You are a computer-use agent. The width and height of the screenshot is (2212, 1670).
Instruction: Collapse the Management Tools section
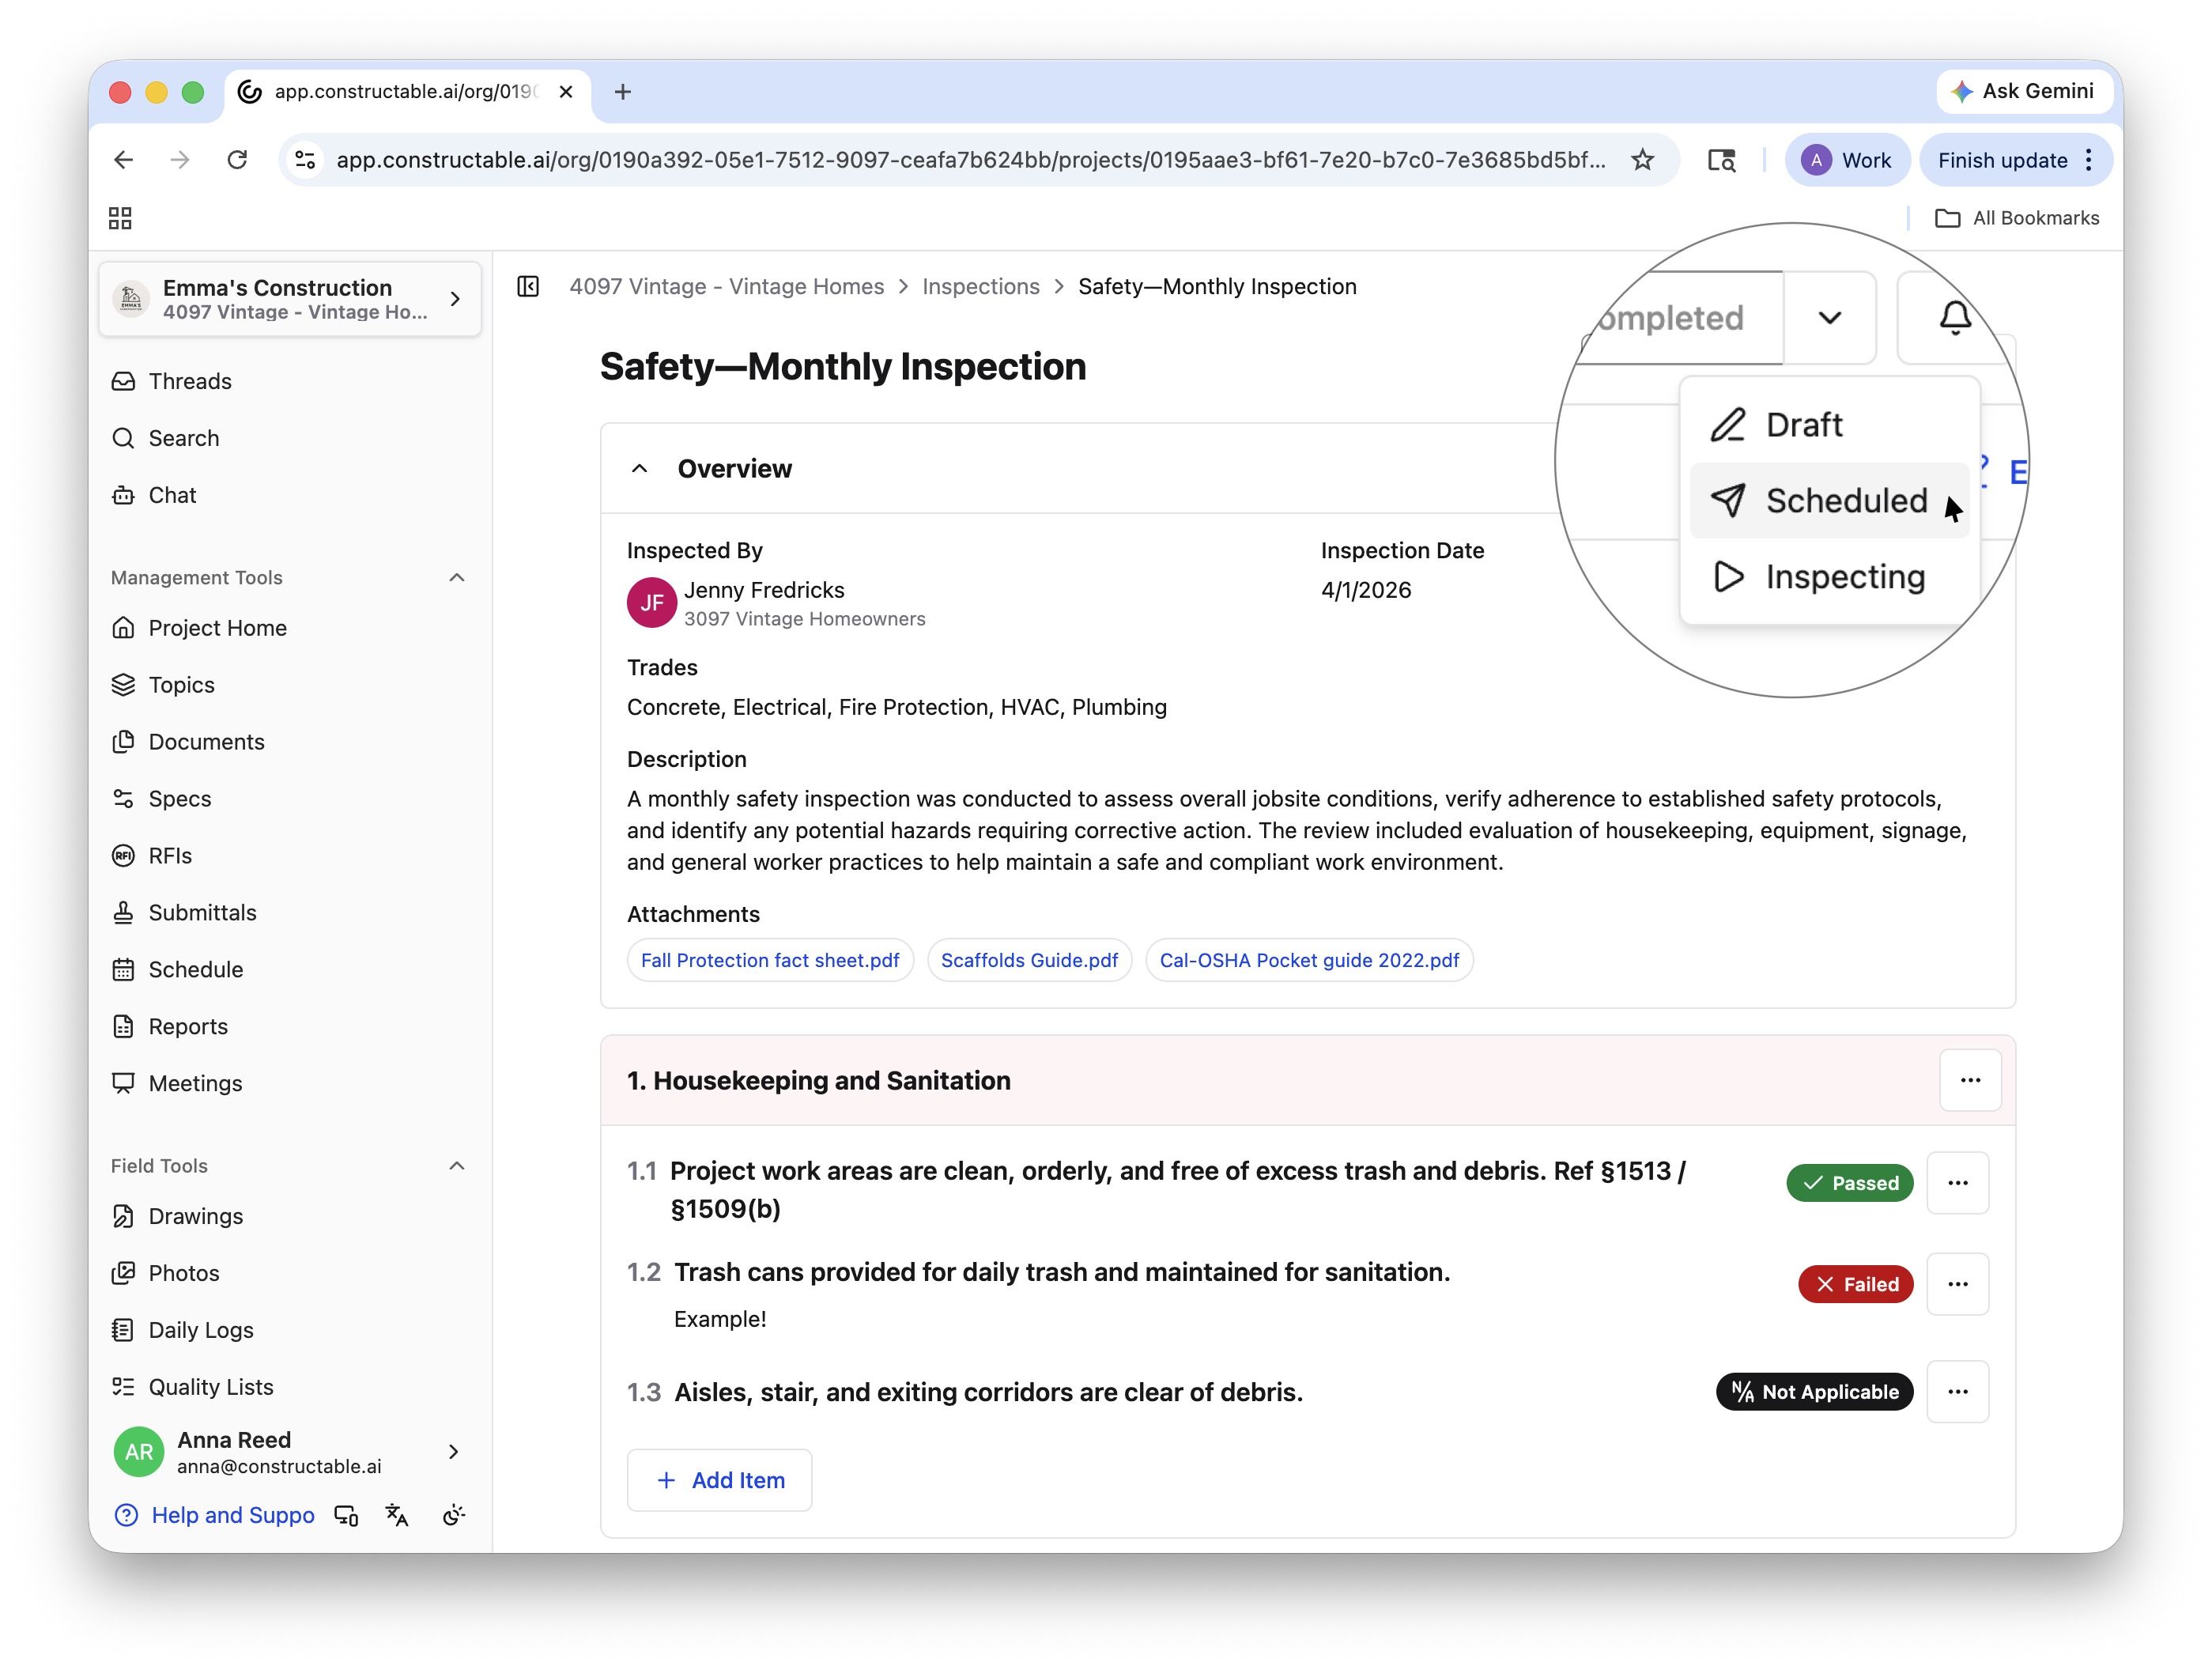[457, 578]
